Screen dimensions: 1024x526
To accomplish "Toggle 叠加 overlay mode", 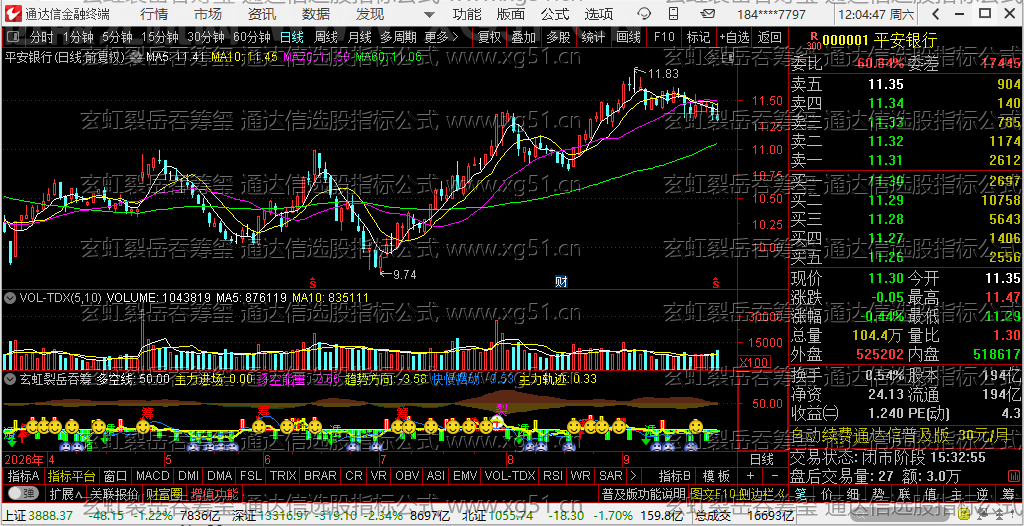I will (x=523, y=37).
